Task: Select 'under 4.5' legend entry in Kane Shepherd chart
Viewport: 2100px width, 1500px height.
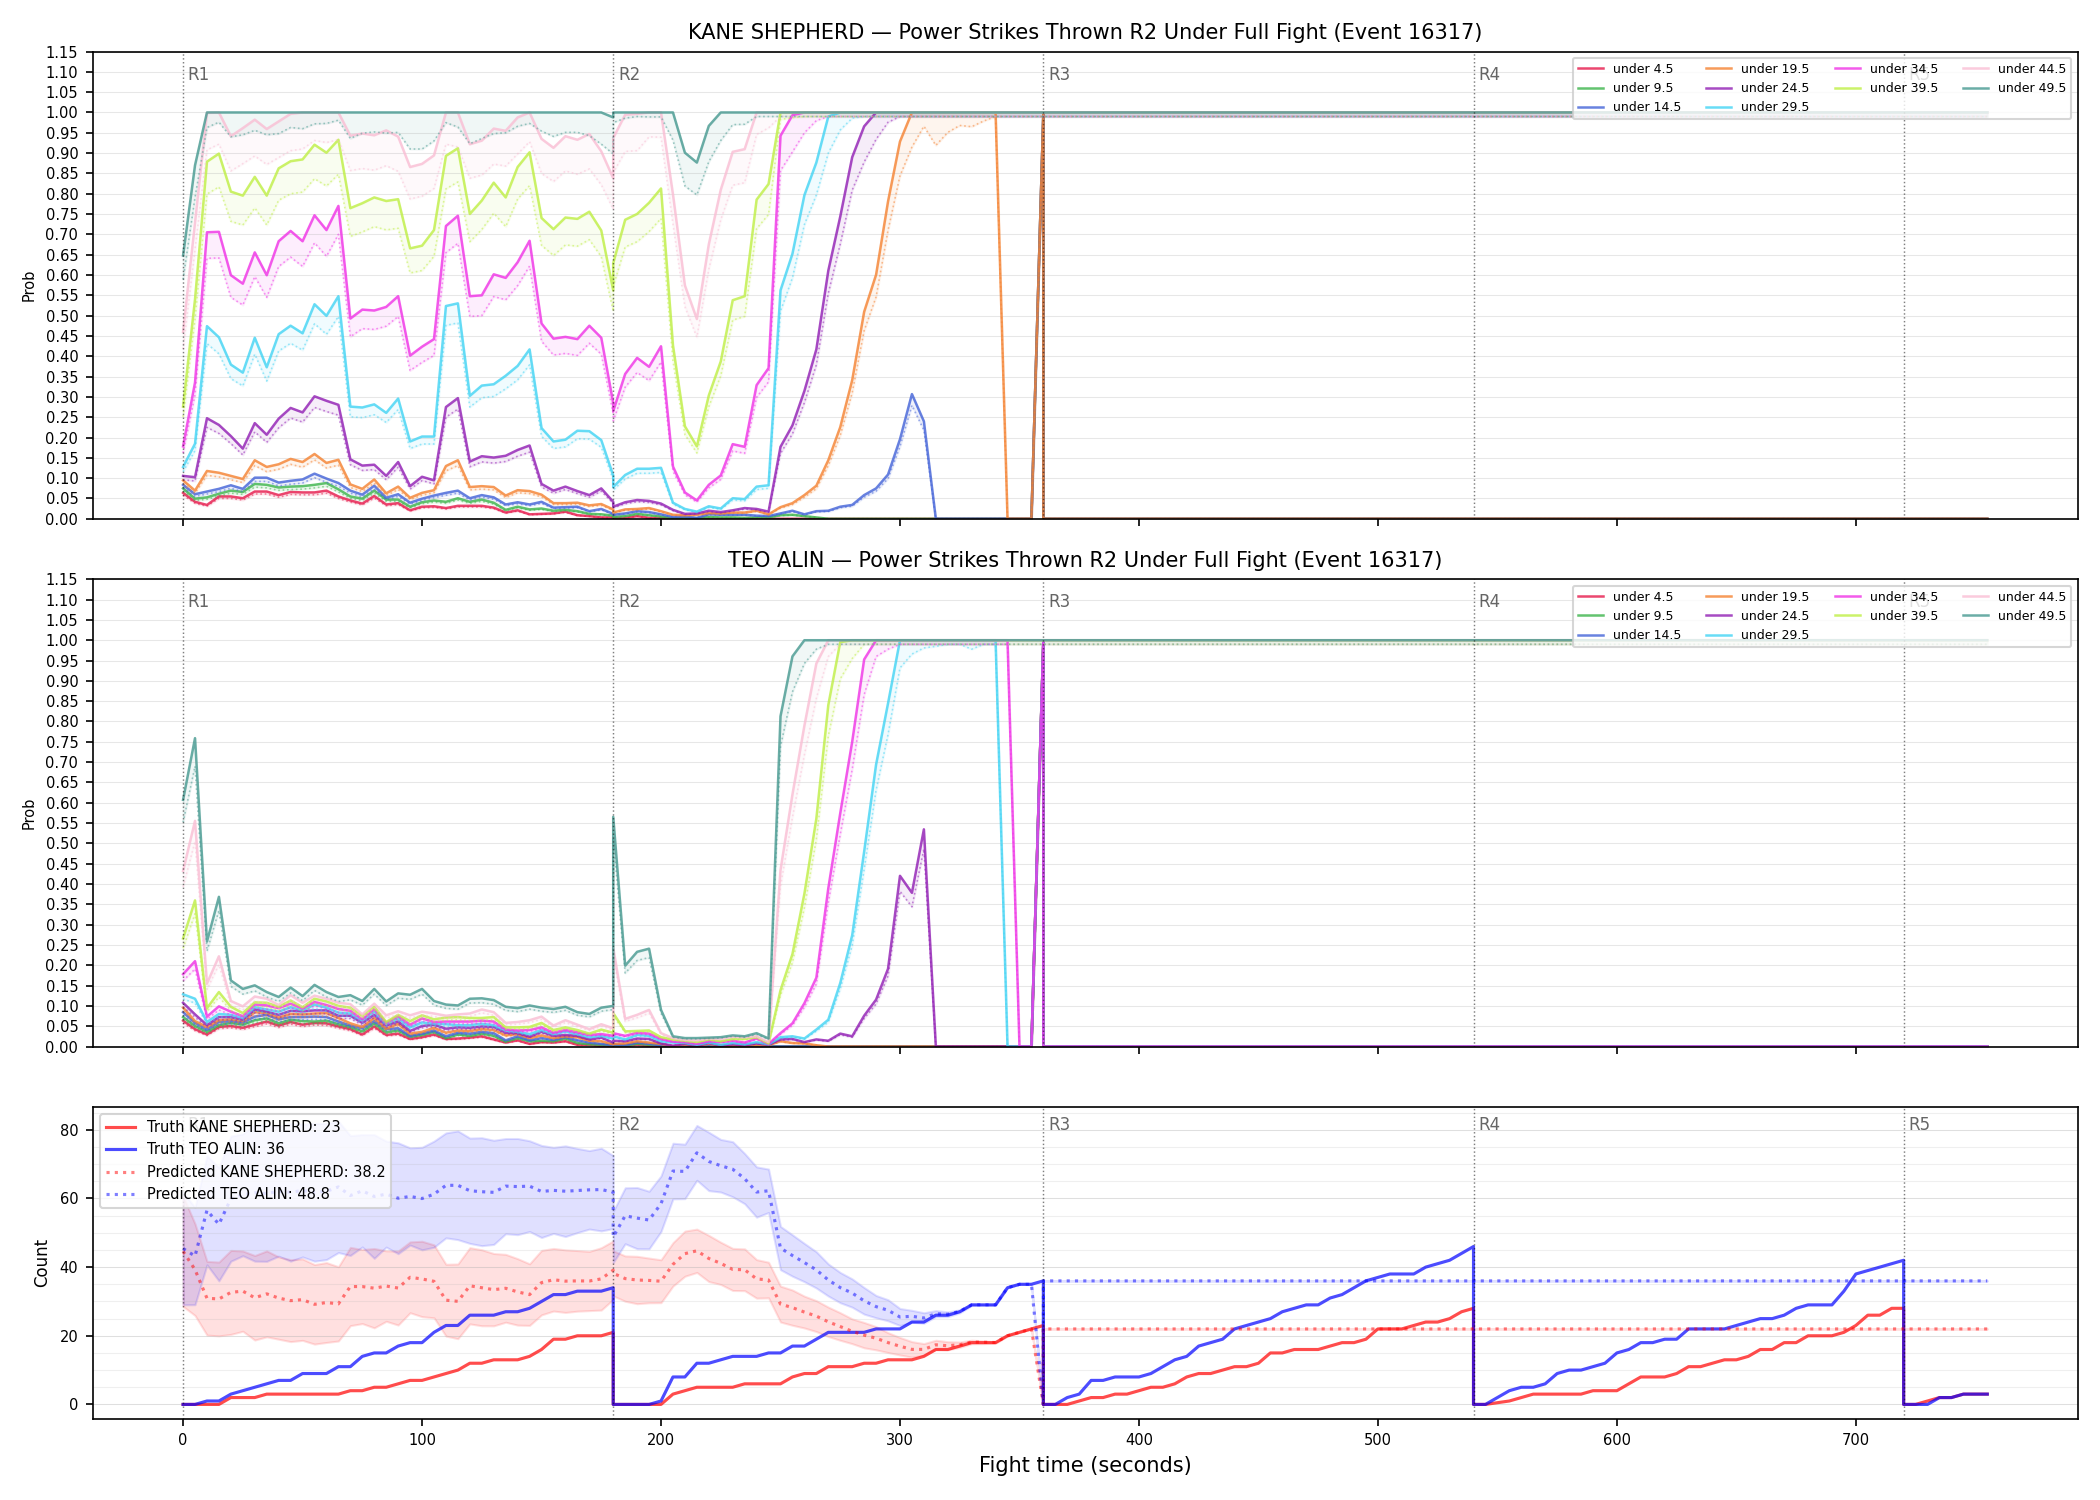Action: tap(1625, 69)
